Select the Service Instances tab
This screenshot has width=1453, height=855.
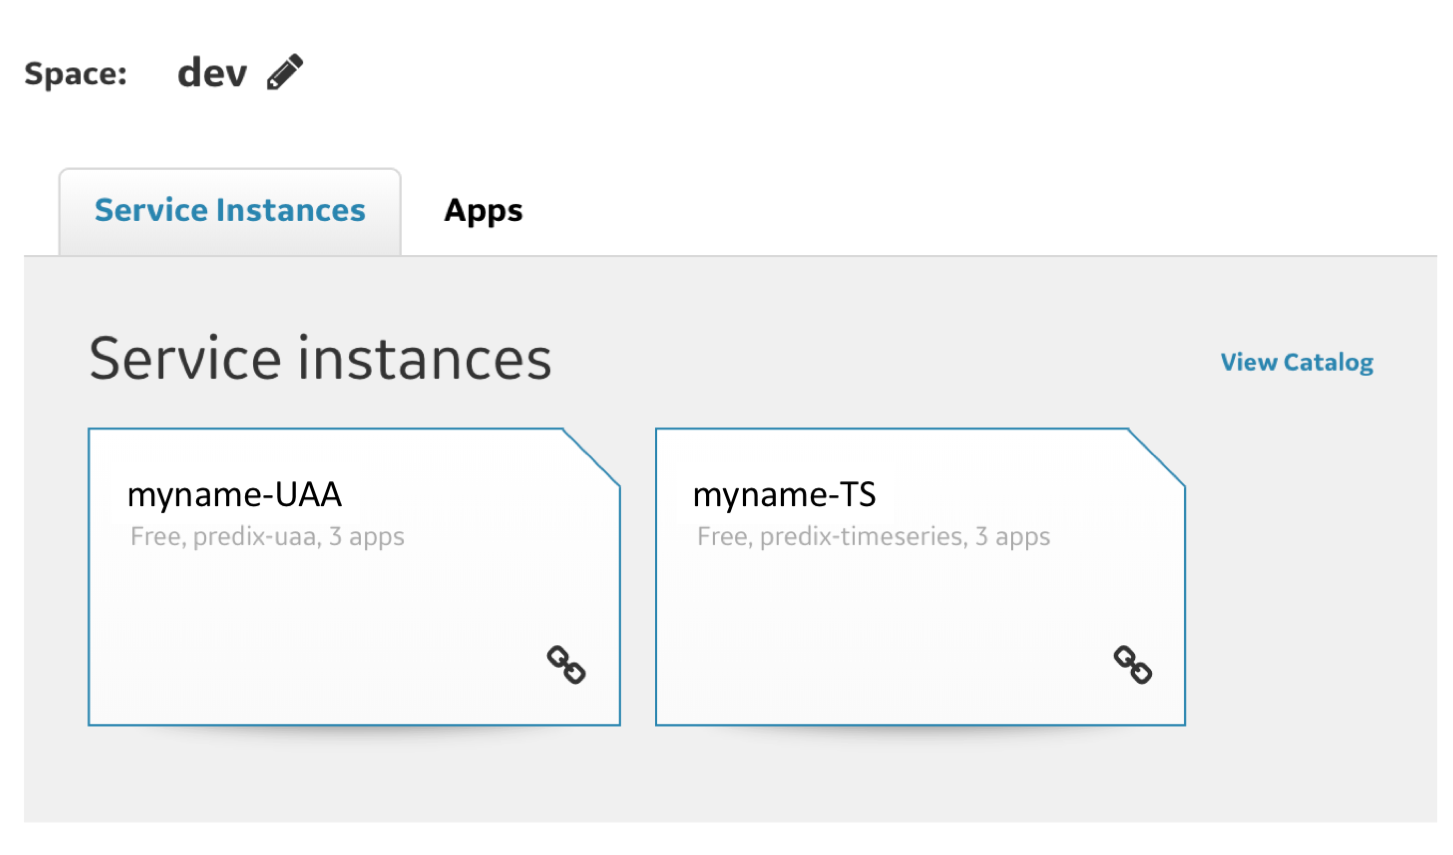[230, 211]
